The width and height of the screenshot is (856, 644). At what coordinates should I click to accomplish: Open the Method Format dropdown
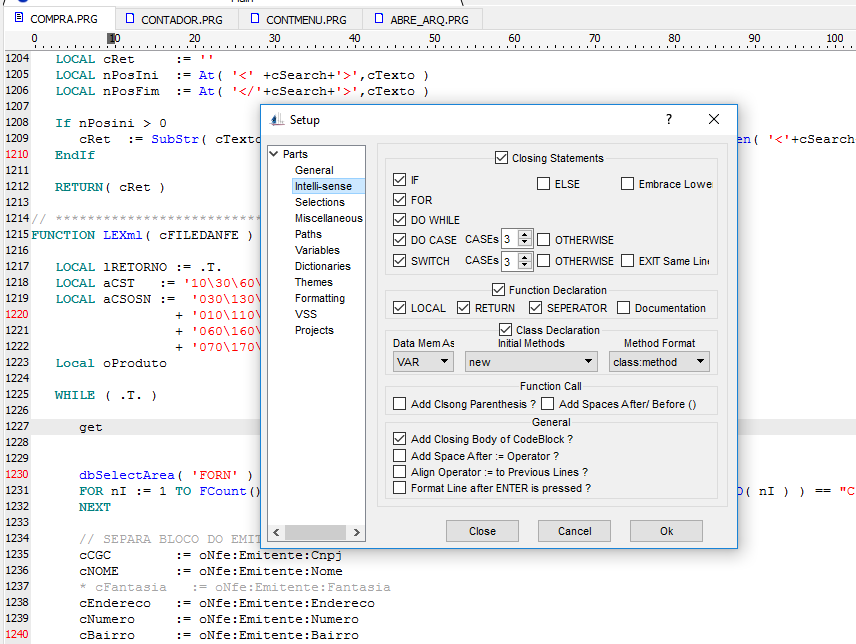(x=659, y=362)
